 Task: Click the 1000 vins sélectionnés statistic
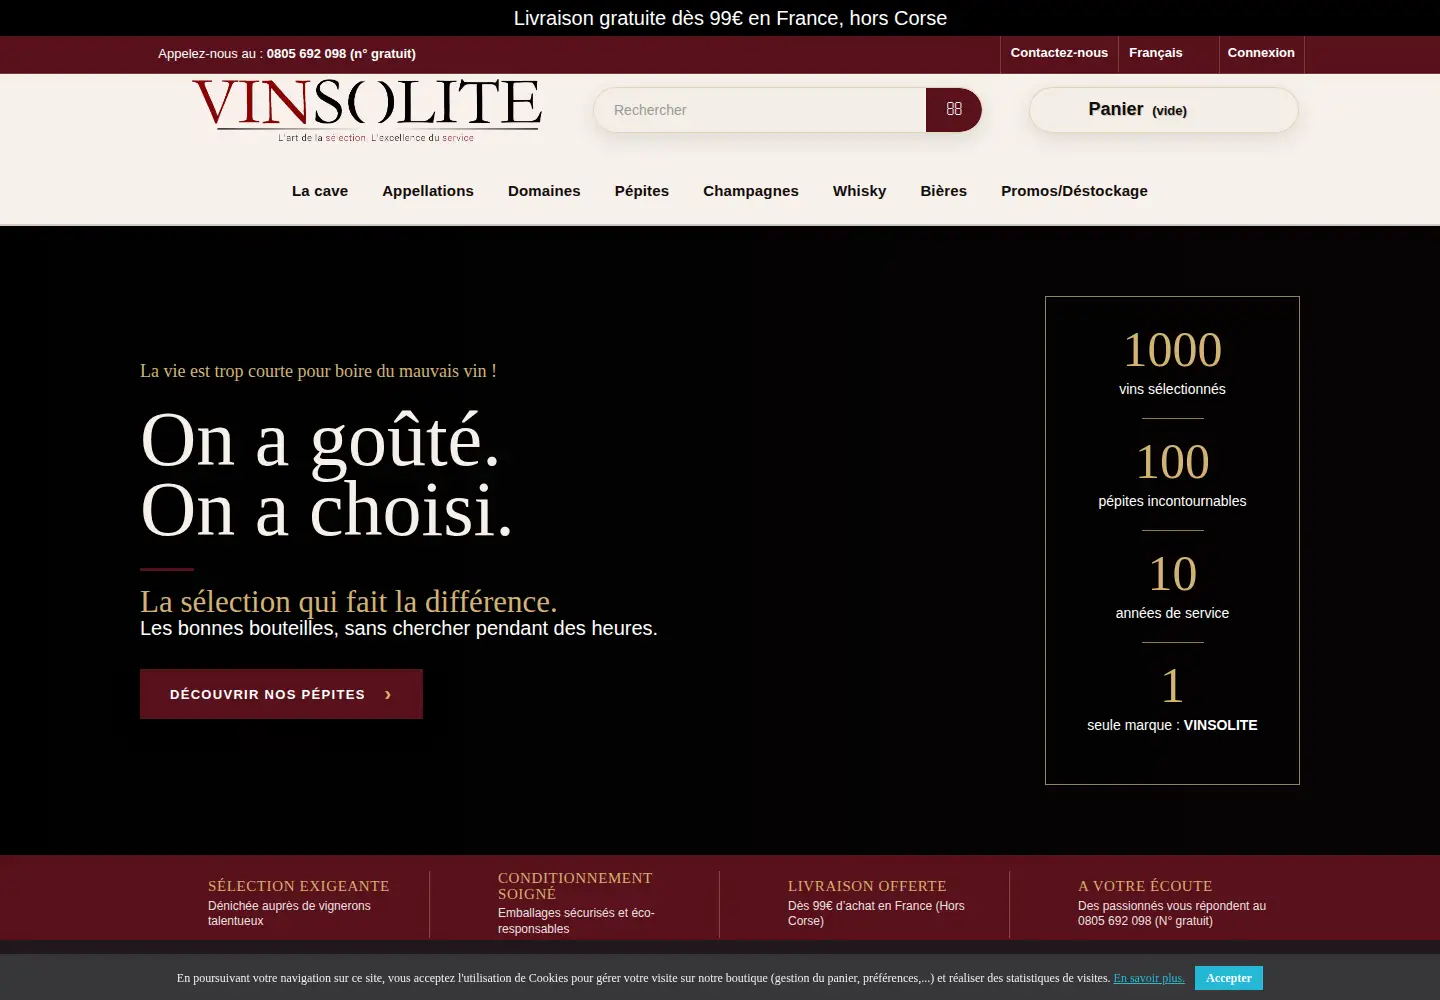pos(1172,362)
